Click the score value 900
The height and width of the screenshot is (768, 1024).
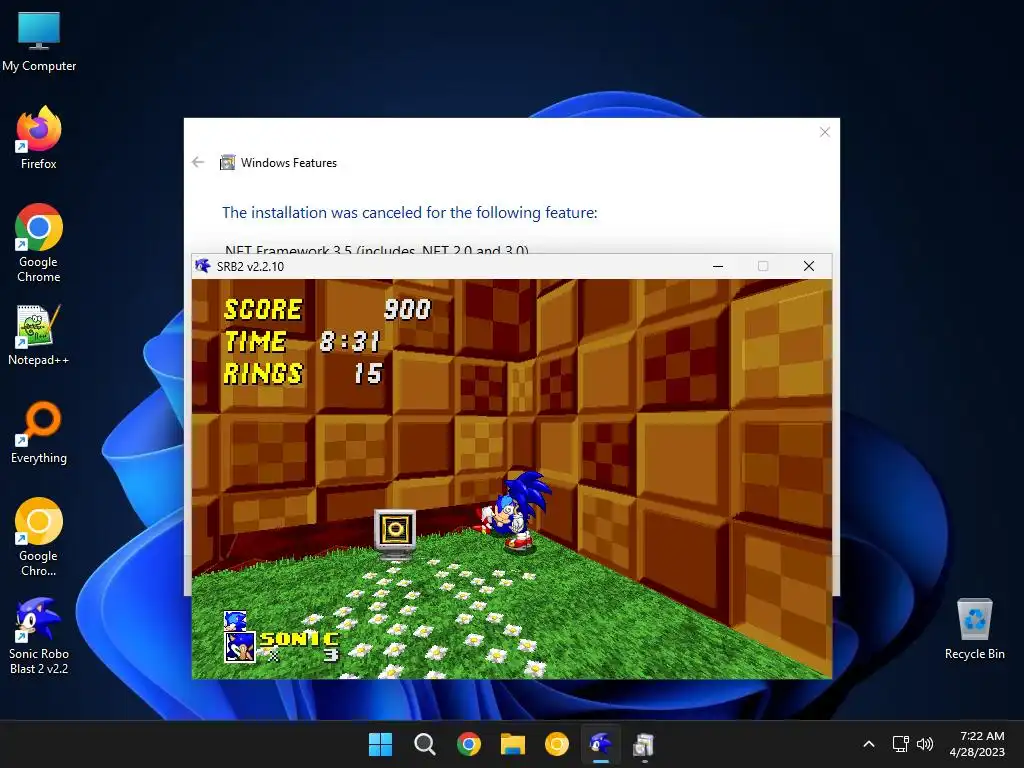[x=408, y=310]
